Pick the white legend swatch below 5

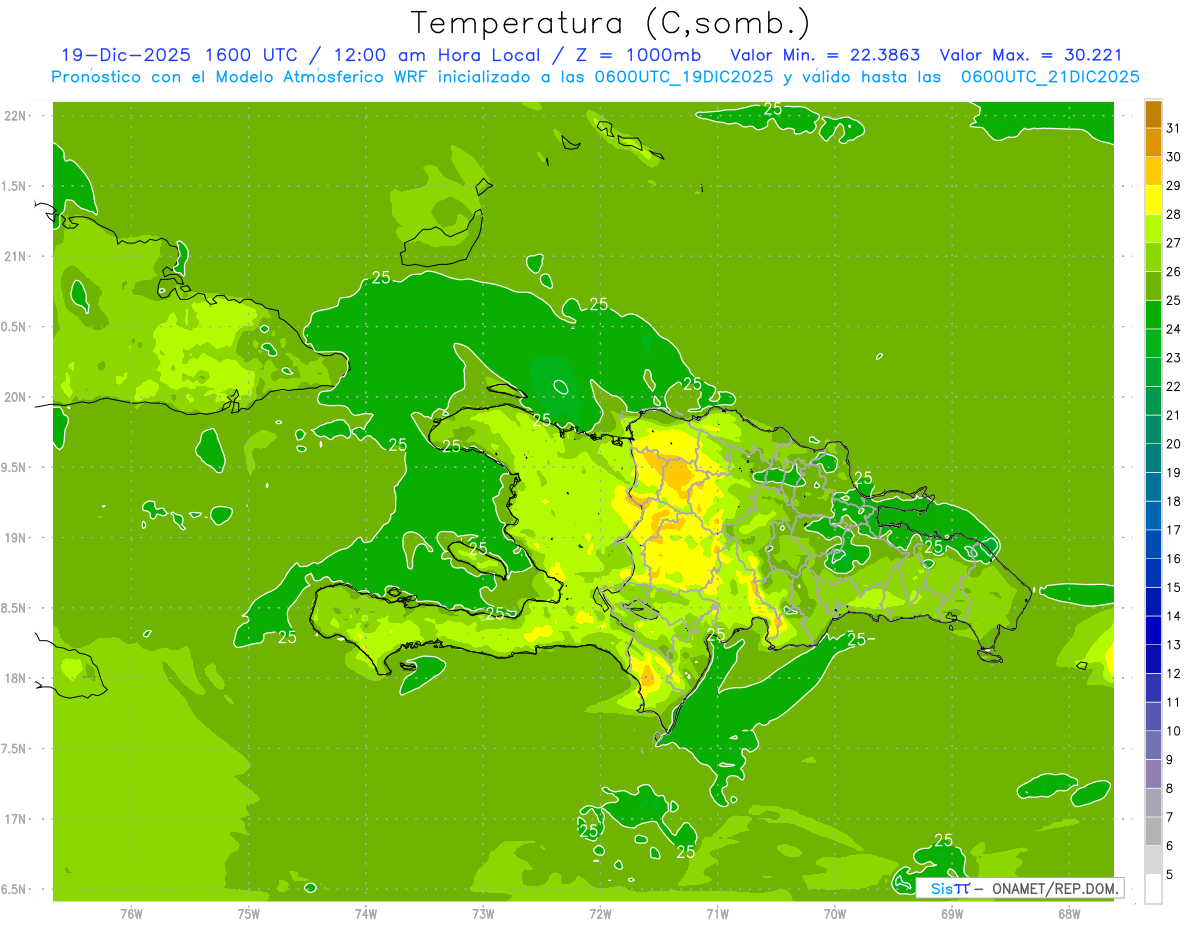tap(1153, 889)
